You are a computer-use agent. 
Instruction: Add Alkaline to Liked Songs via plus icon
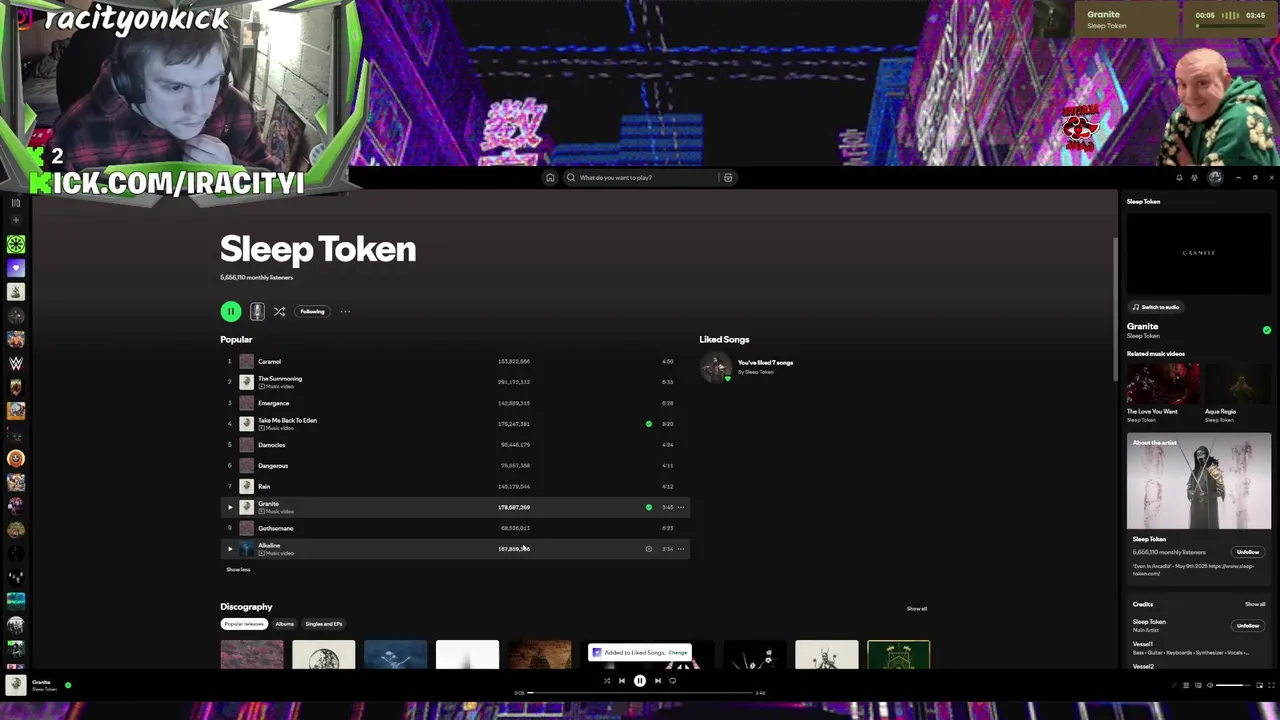click(x=648, y=549)
